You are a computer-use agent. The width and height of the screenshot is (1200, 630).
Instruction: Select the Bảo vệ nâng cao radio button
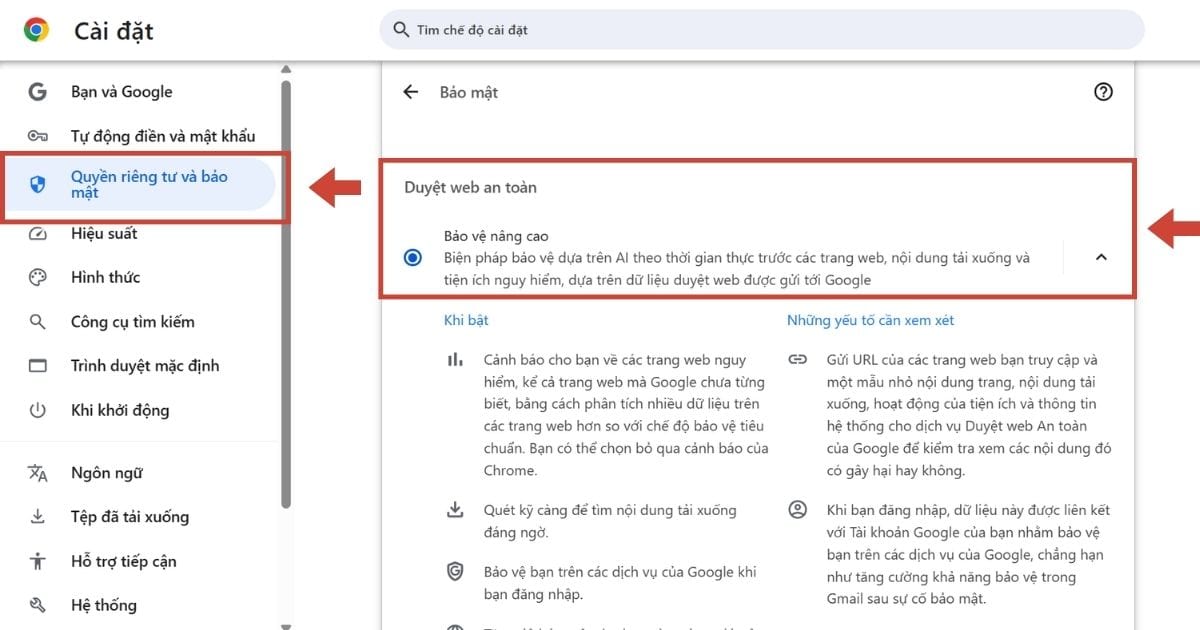tap(413, 258)
